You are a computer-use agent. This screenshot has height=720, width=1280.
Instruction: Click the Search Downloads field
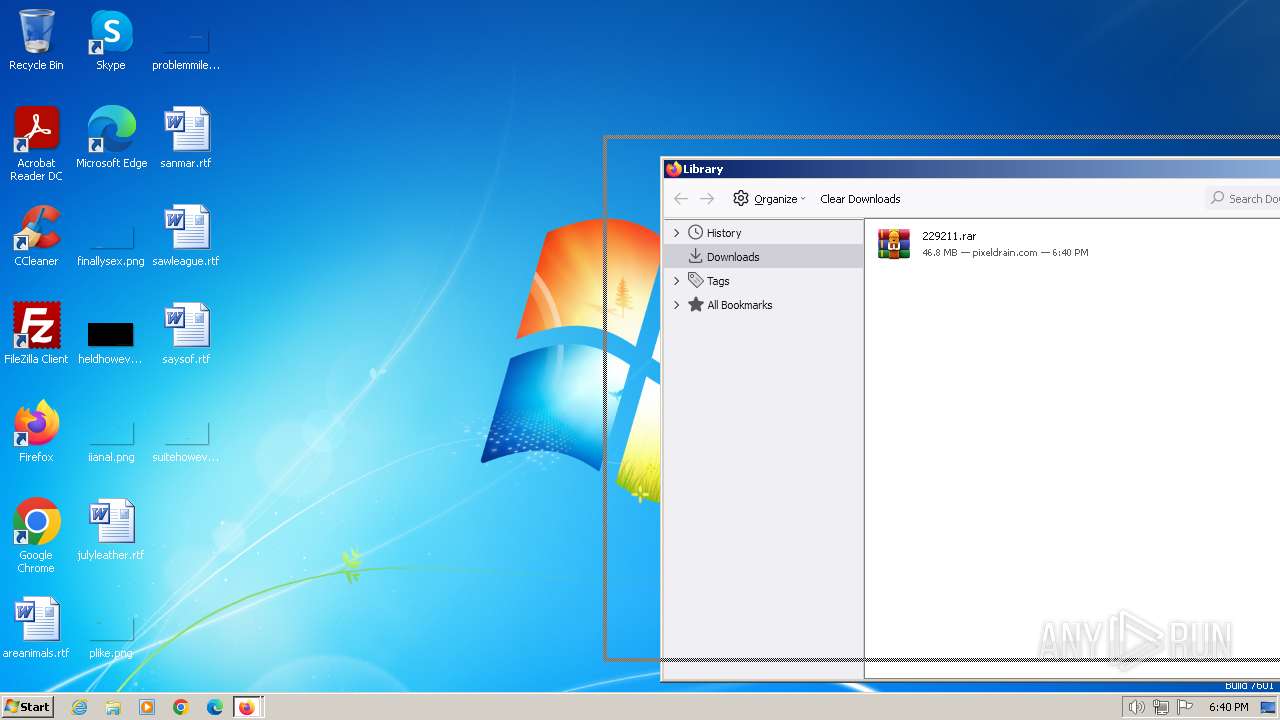[x=1243, y=198]
